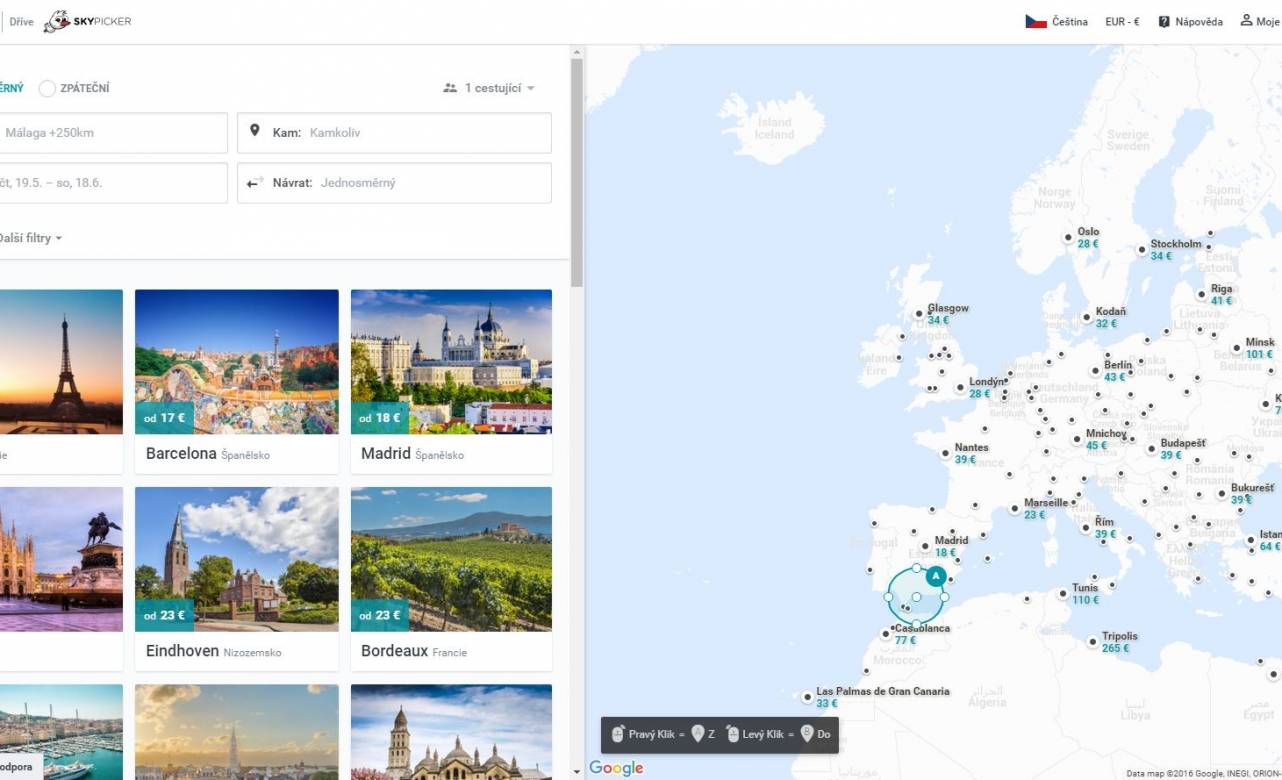This screenshot has height=780, width=1282.
Task: Click the Nápověda help icon
Action: [x=1164, y=21]
